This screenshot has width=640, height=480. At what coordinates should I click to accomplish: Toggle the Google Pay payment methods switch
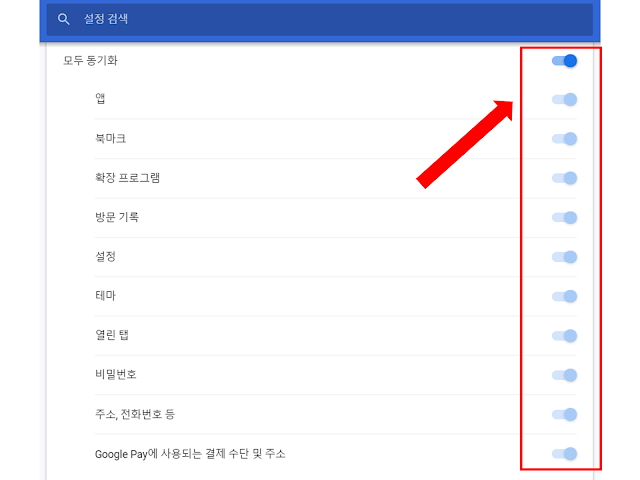pos(564,453)
